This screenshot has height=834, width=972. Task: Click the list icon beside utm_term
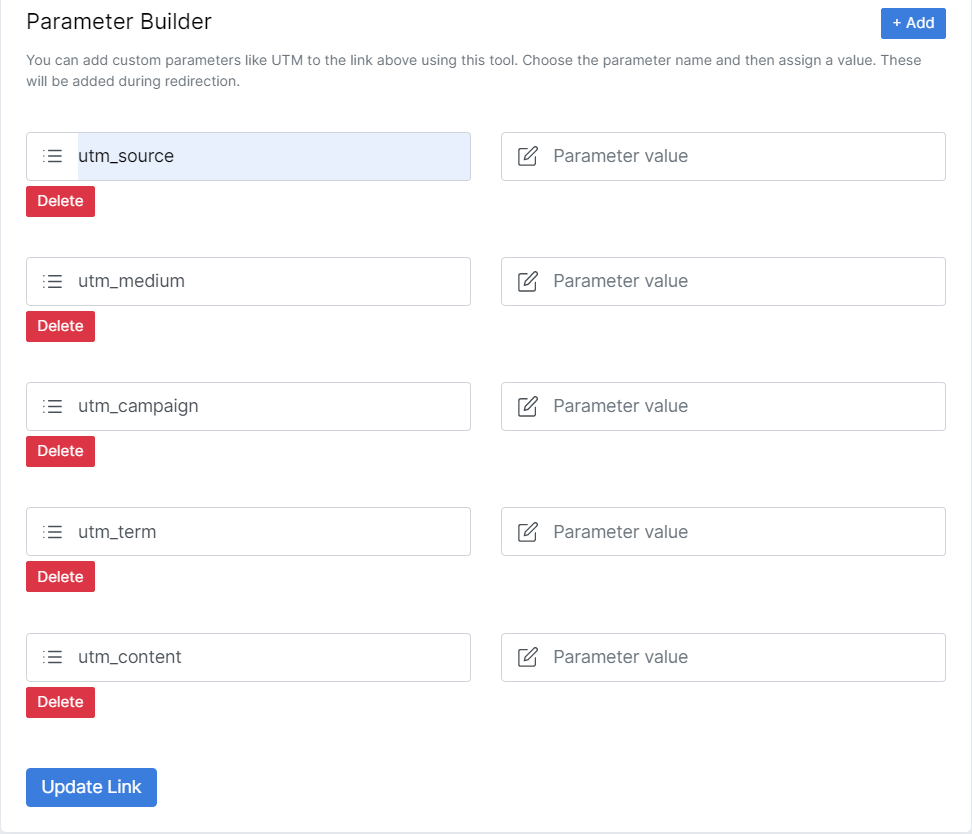click(x=52, y=531)
